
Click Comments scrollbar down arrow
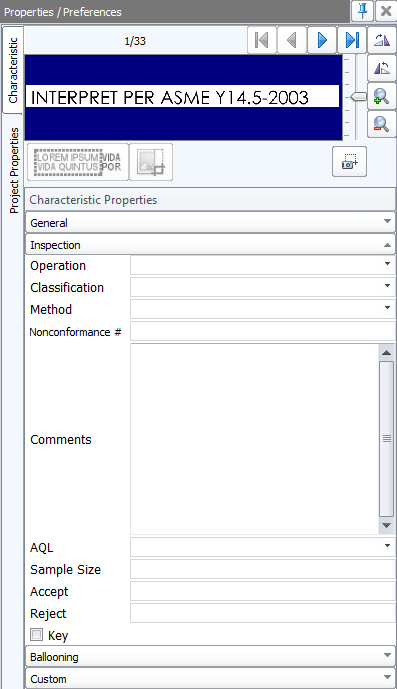[386, 526]
